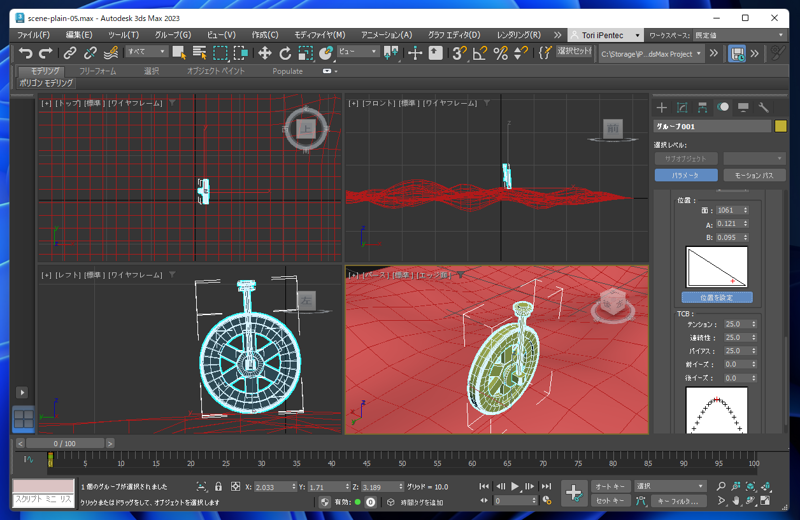Open the レンダリング(R) menu

coord(519,35)
